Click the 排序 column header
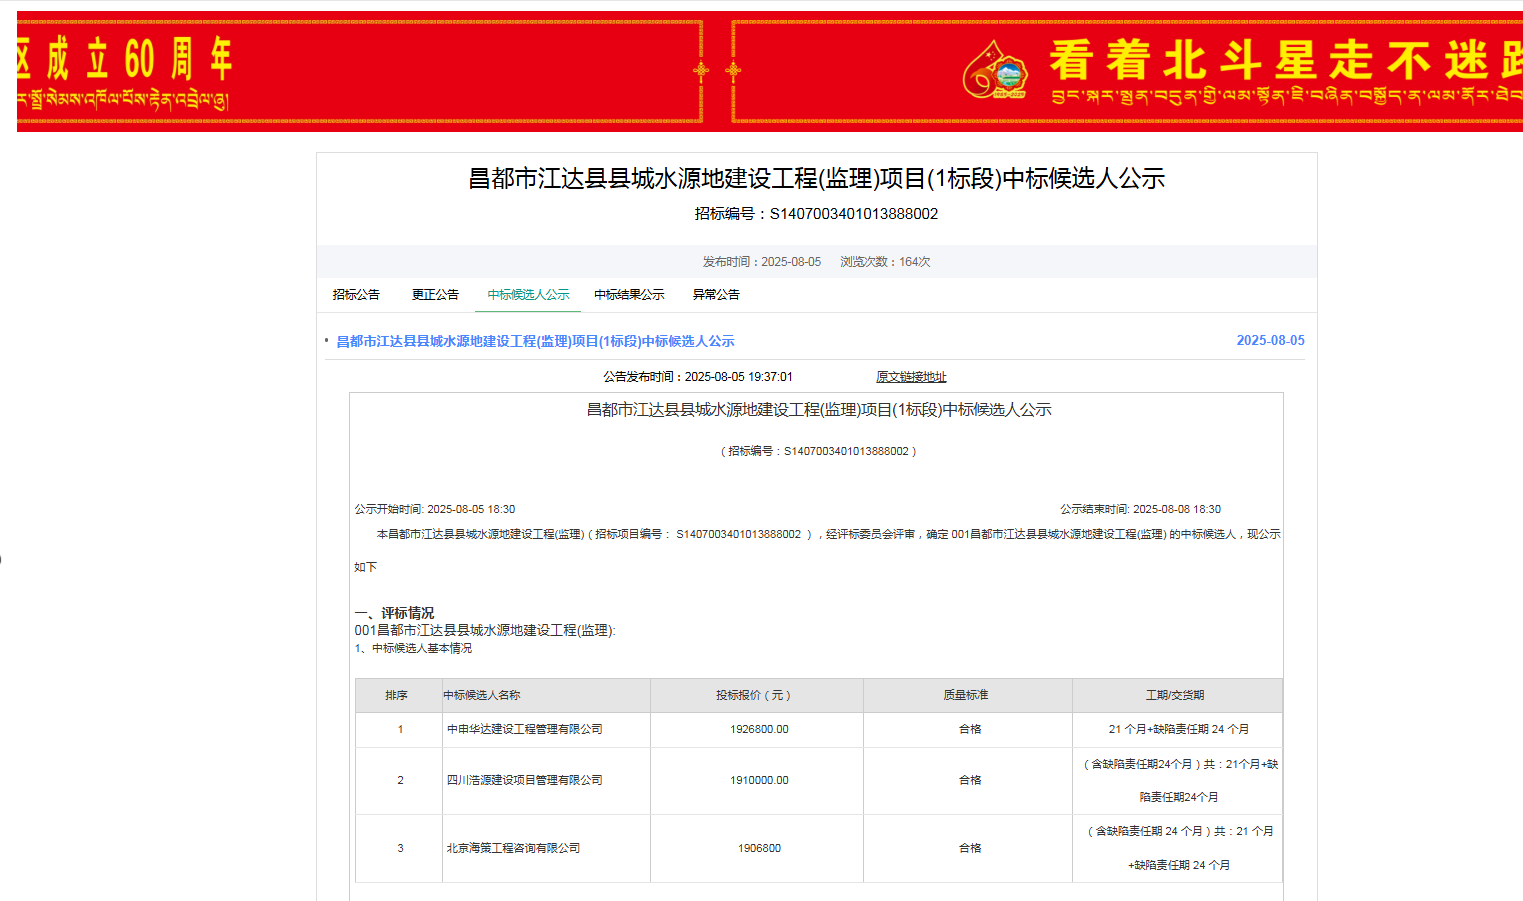Screen dimensions: 1523x901 tap(397, 695)
